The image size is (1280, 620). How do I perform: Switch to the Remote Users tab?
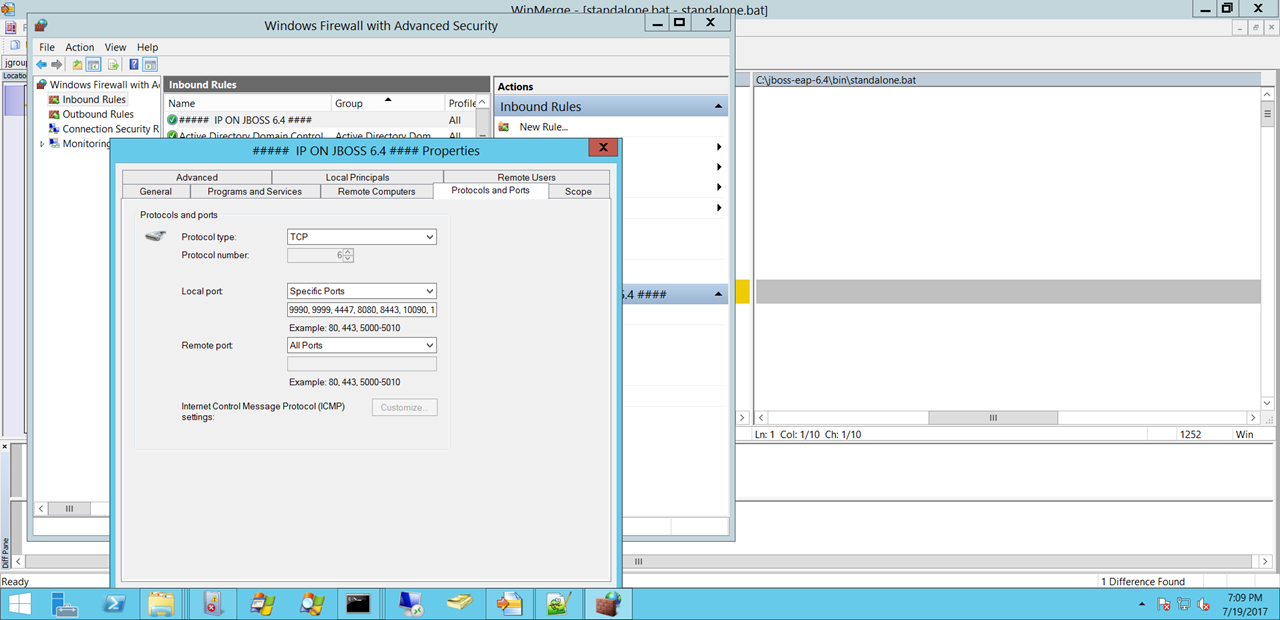tap(526, 177)
